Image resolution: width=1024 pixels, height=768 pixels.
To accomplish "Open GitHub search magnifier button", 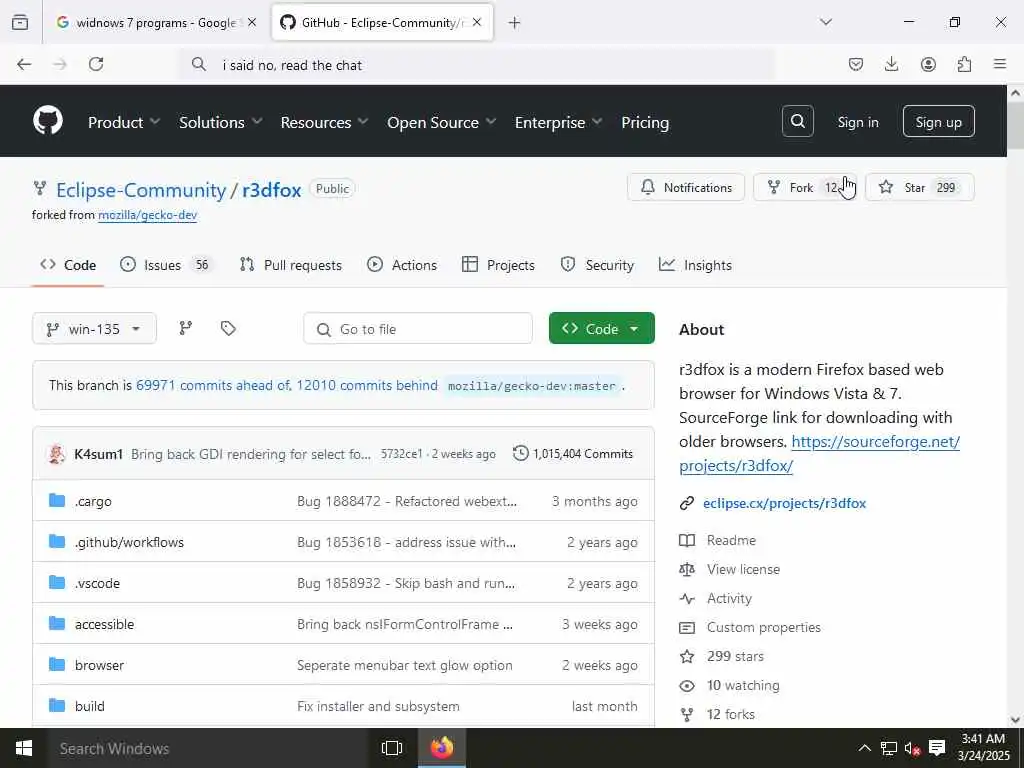I will pyautogui.click(x=797, y=121).
